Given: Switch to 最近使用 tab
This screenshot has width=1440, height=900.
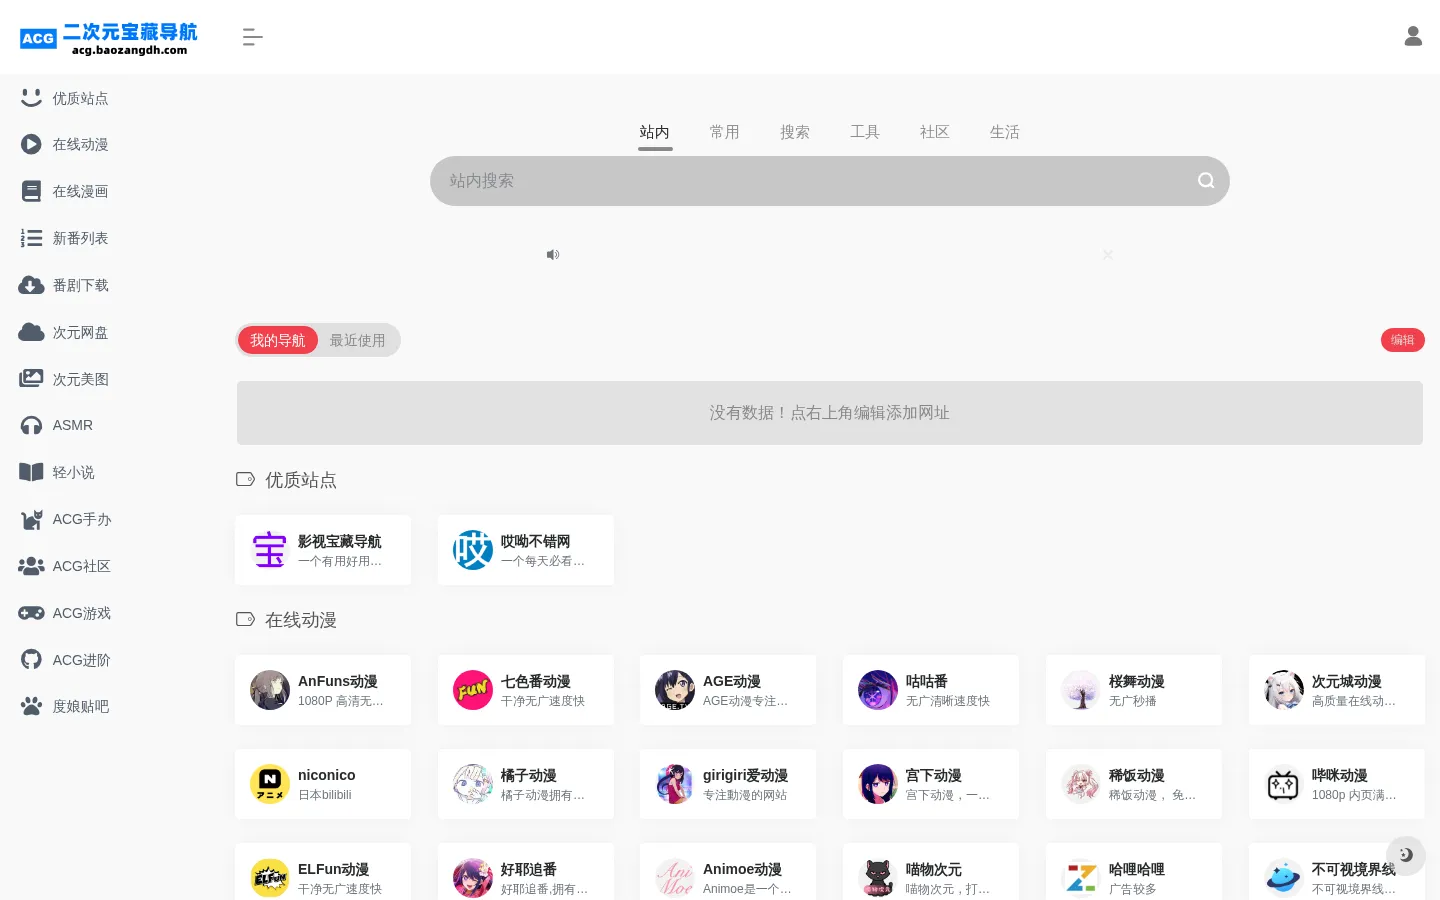Looking at the screenshot, I should 358,340.
